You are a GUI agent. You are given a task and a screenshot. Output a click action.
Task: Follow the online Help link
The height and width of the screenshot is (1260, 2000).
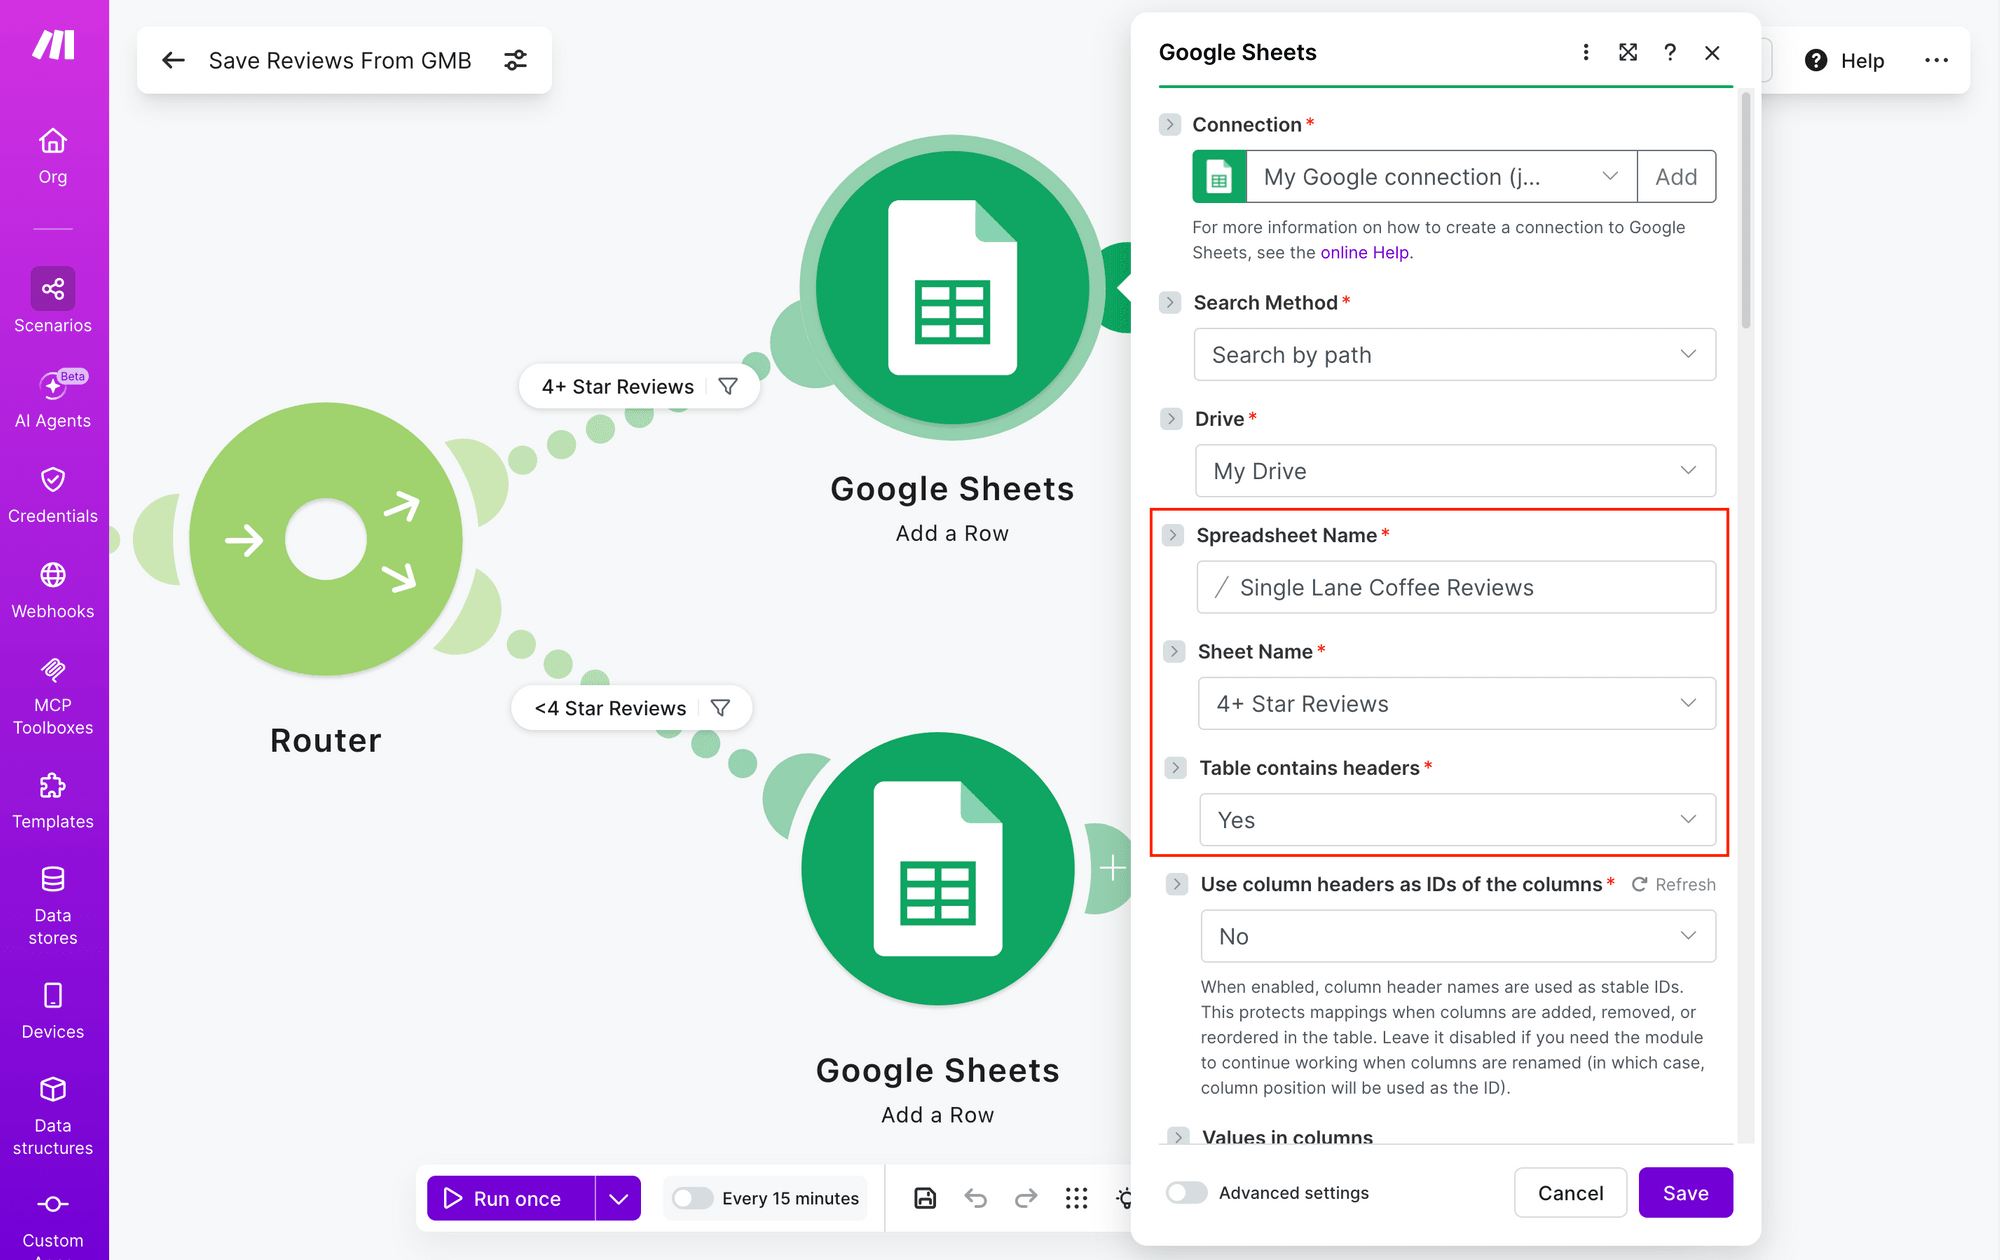pos(1365,253)
